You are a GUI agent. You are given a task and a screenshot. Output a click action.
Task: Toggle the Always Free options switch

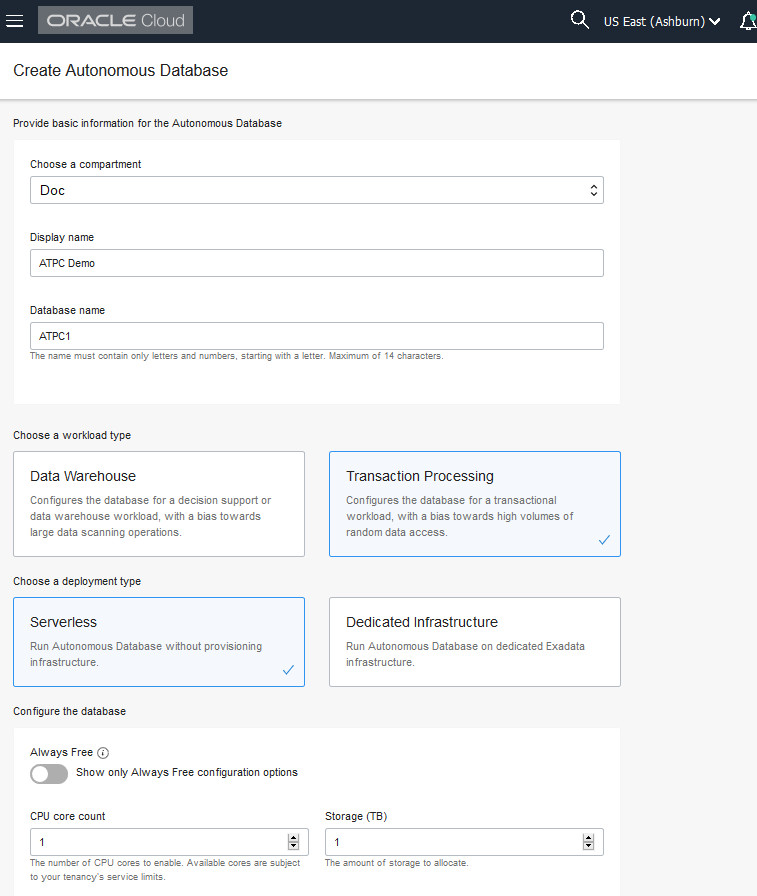tap(49, 774)
